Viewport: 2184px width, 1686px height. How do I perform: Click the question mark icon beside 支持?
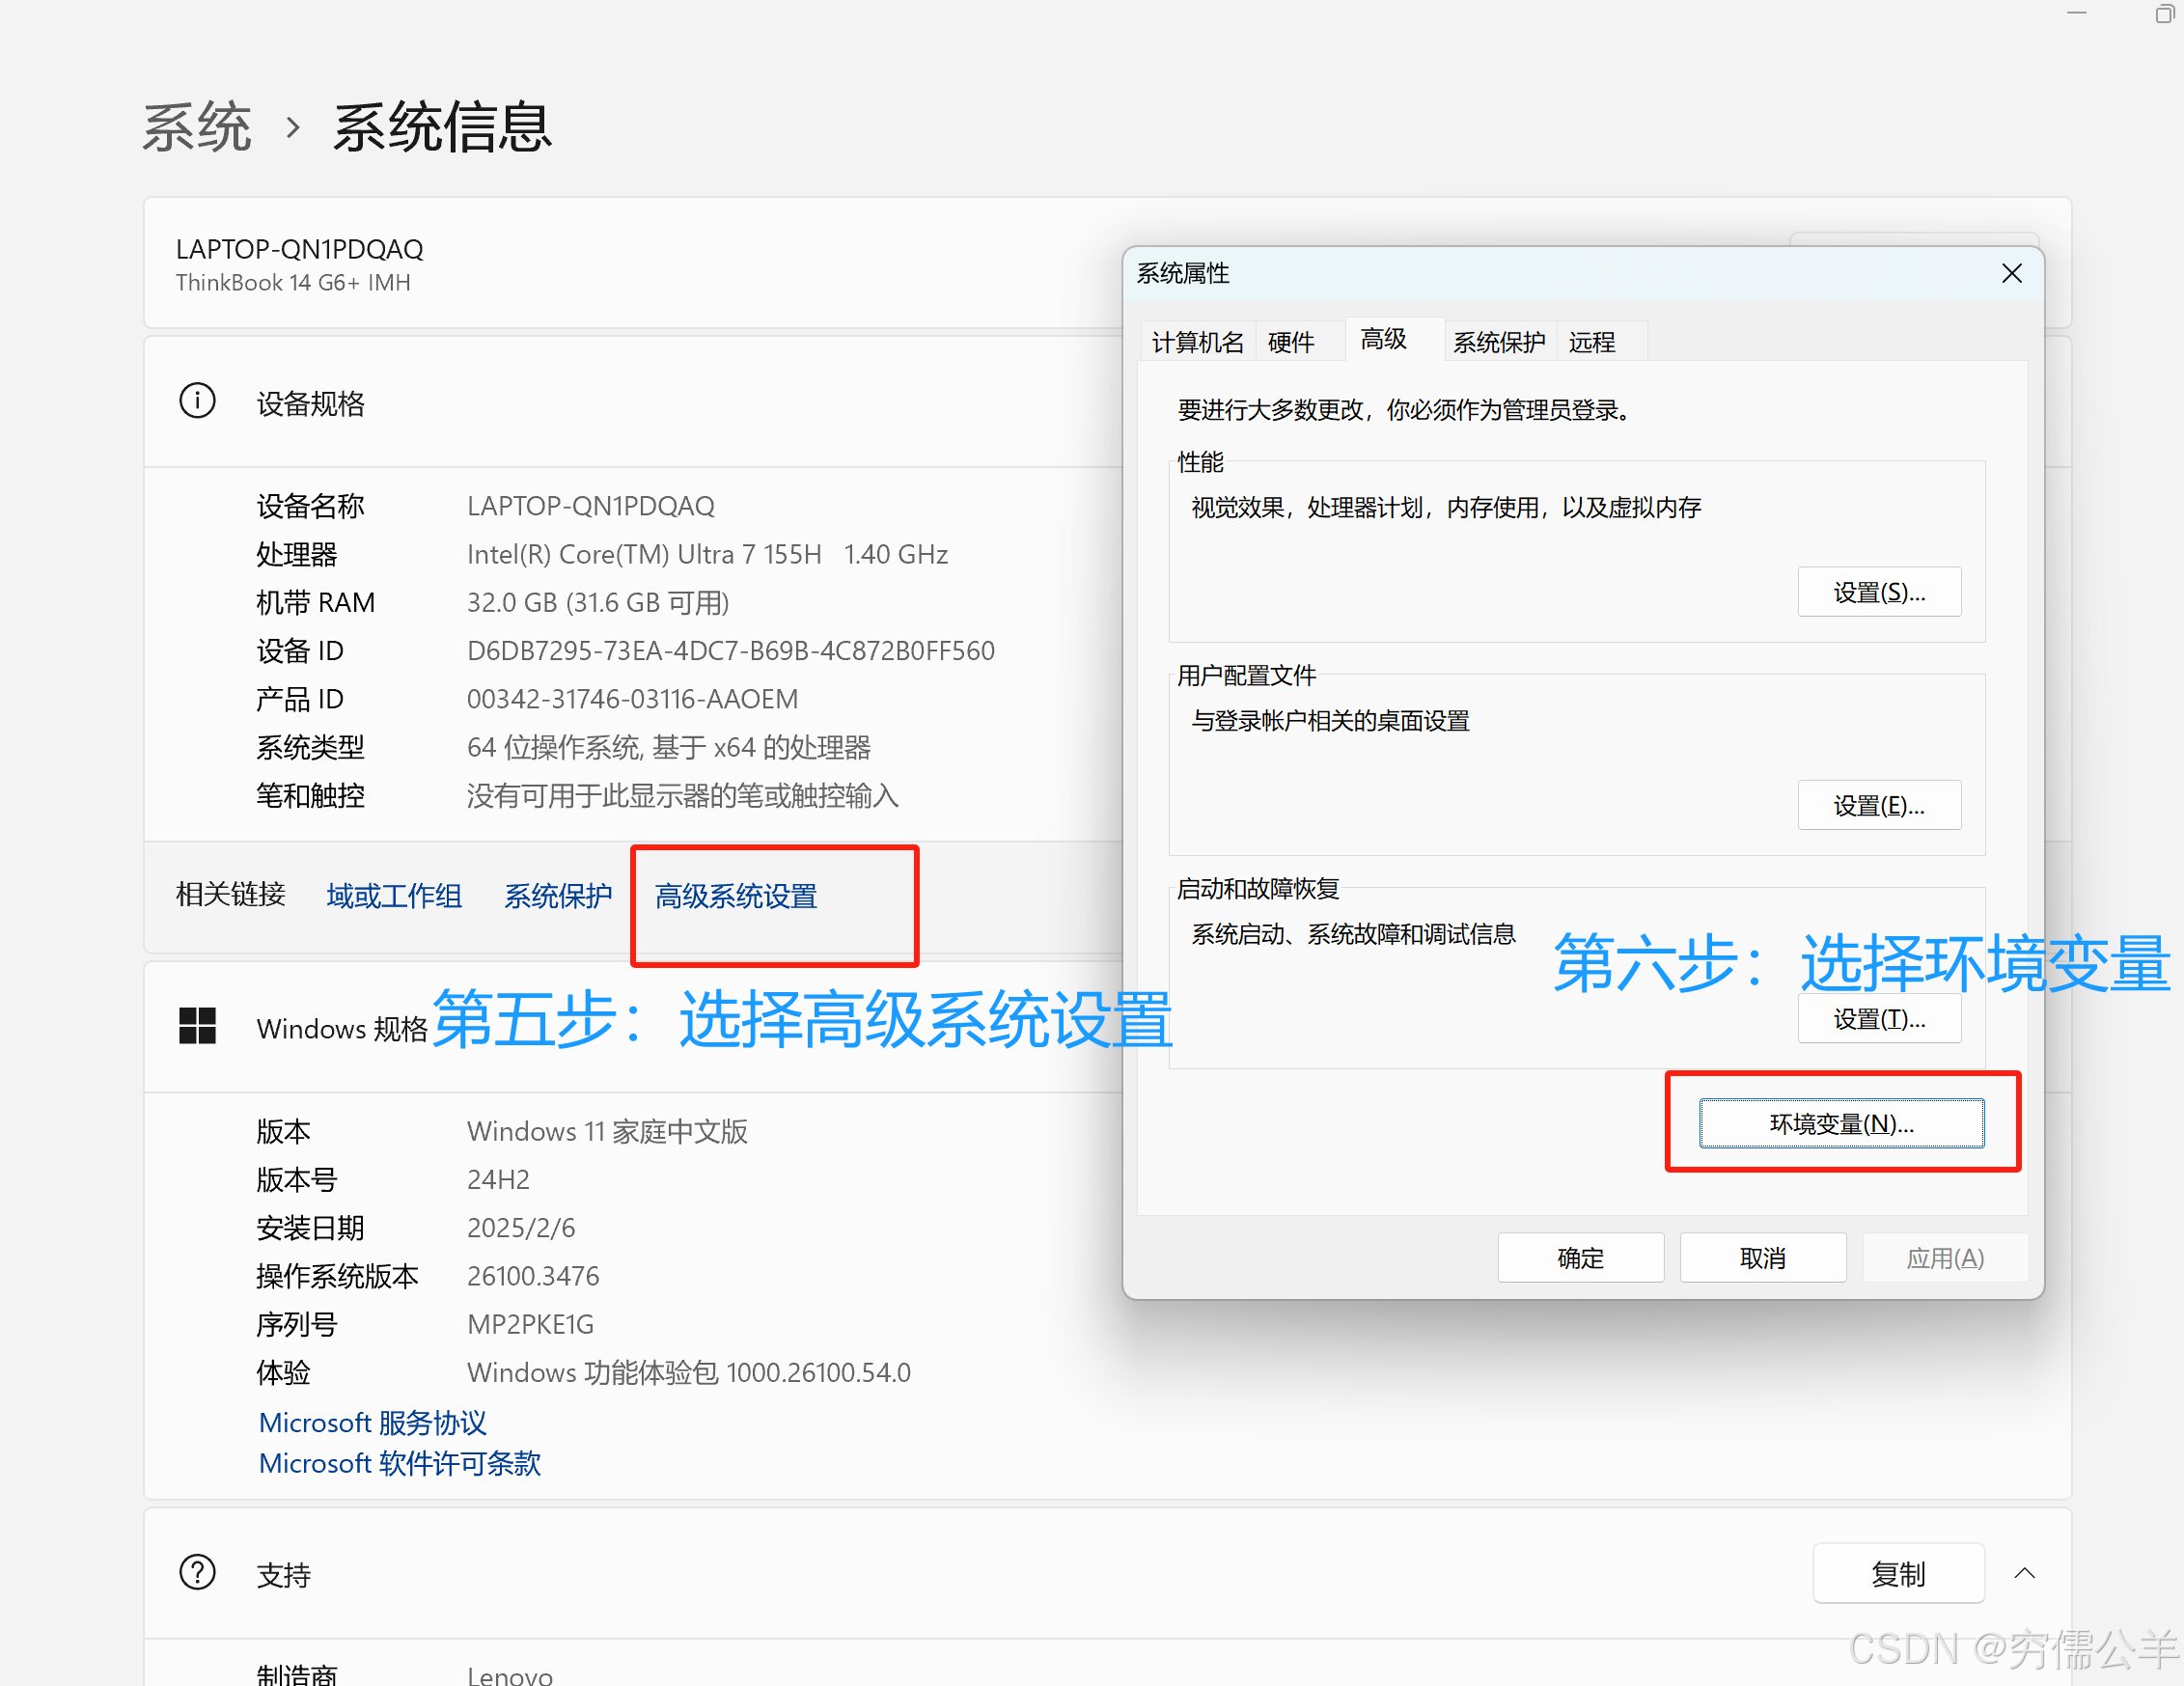(x=197, y=1572)
